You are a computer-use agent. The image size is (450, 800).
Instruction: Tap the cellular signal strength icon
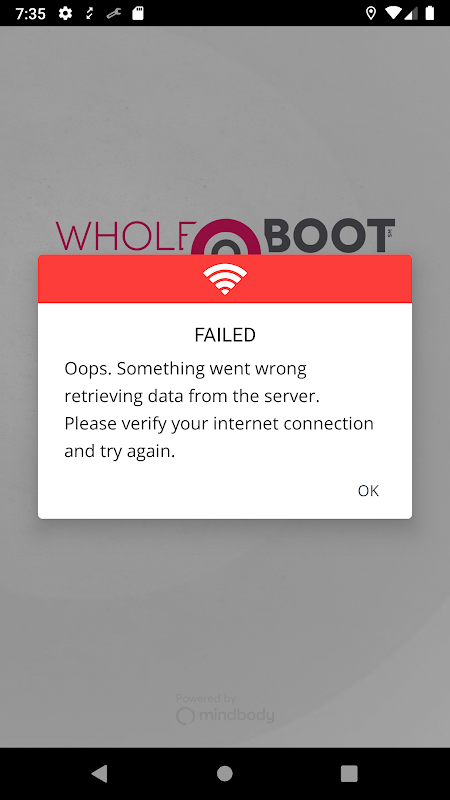point(411,13)
